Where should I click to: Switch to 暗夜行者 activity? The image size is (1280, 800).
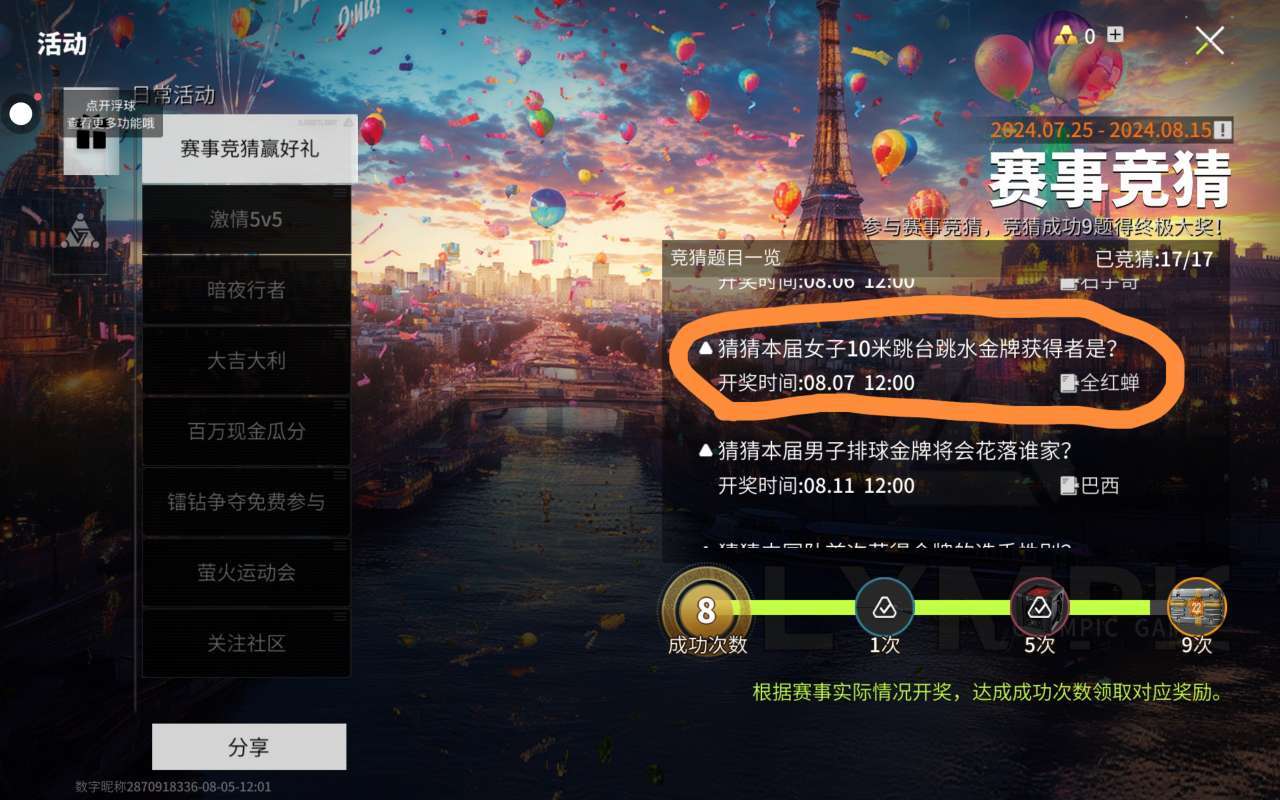coord(246,290)
